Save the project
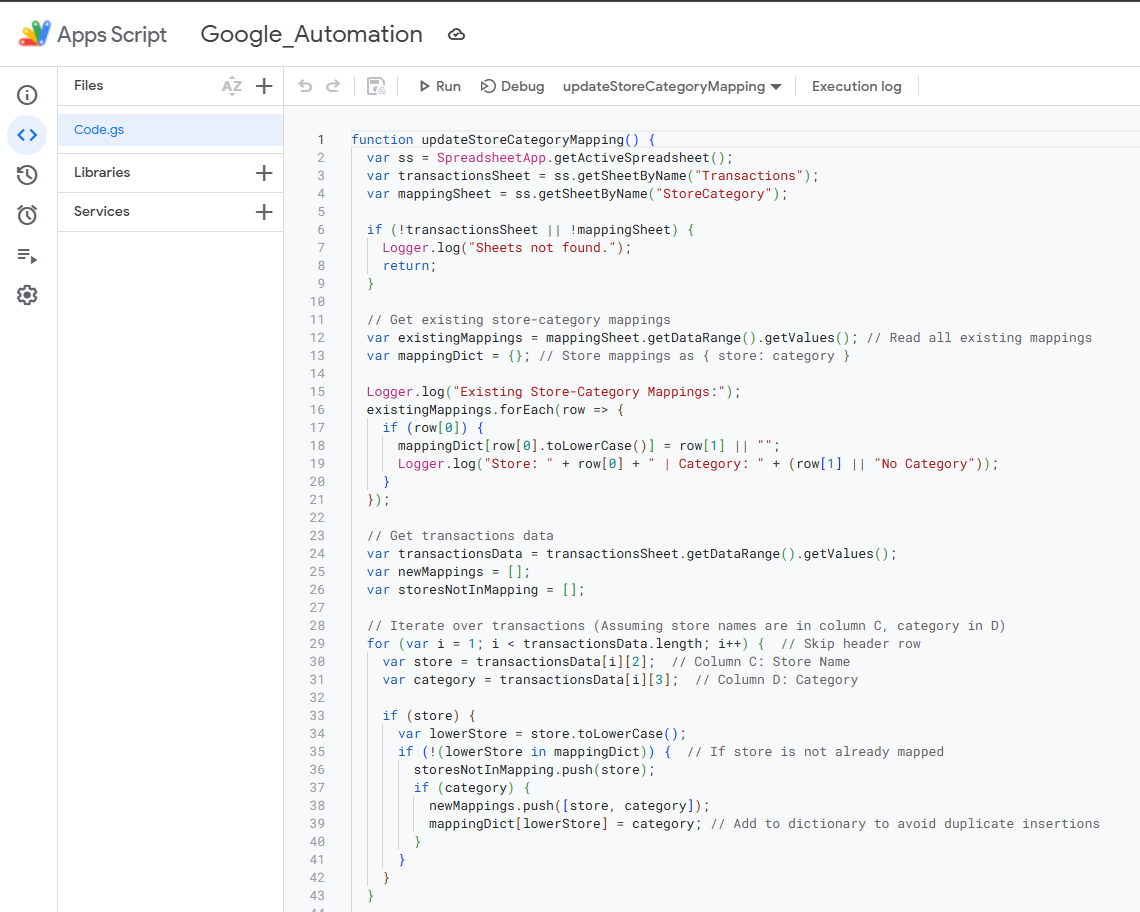The height and width of the screenshot is (912, 1140). pos(375,86)
